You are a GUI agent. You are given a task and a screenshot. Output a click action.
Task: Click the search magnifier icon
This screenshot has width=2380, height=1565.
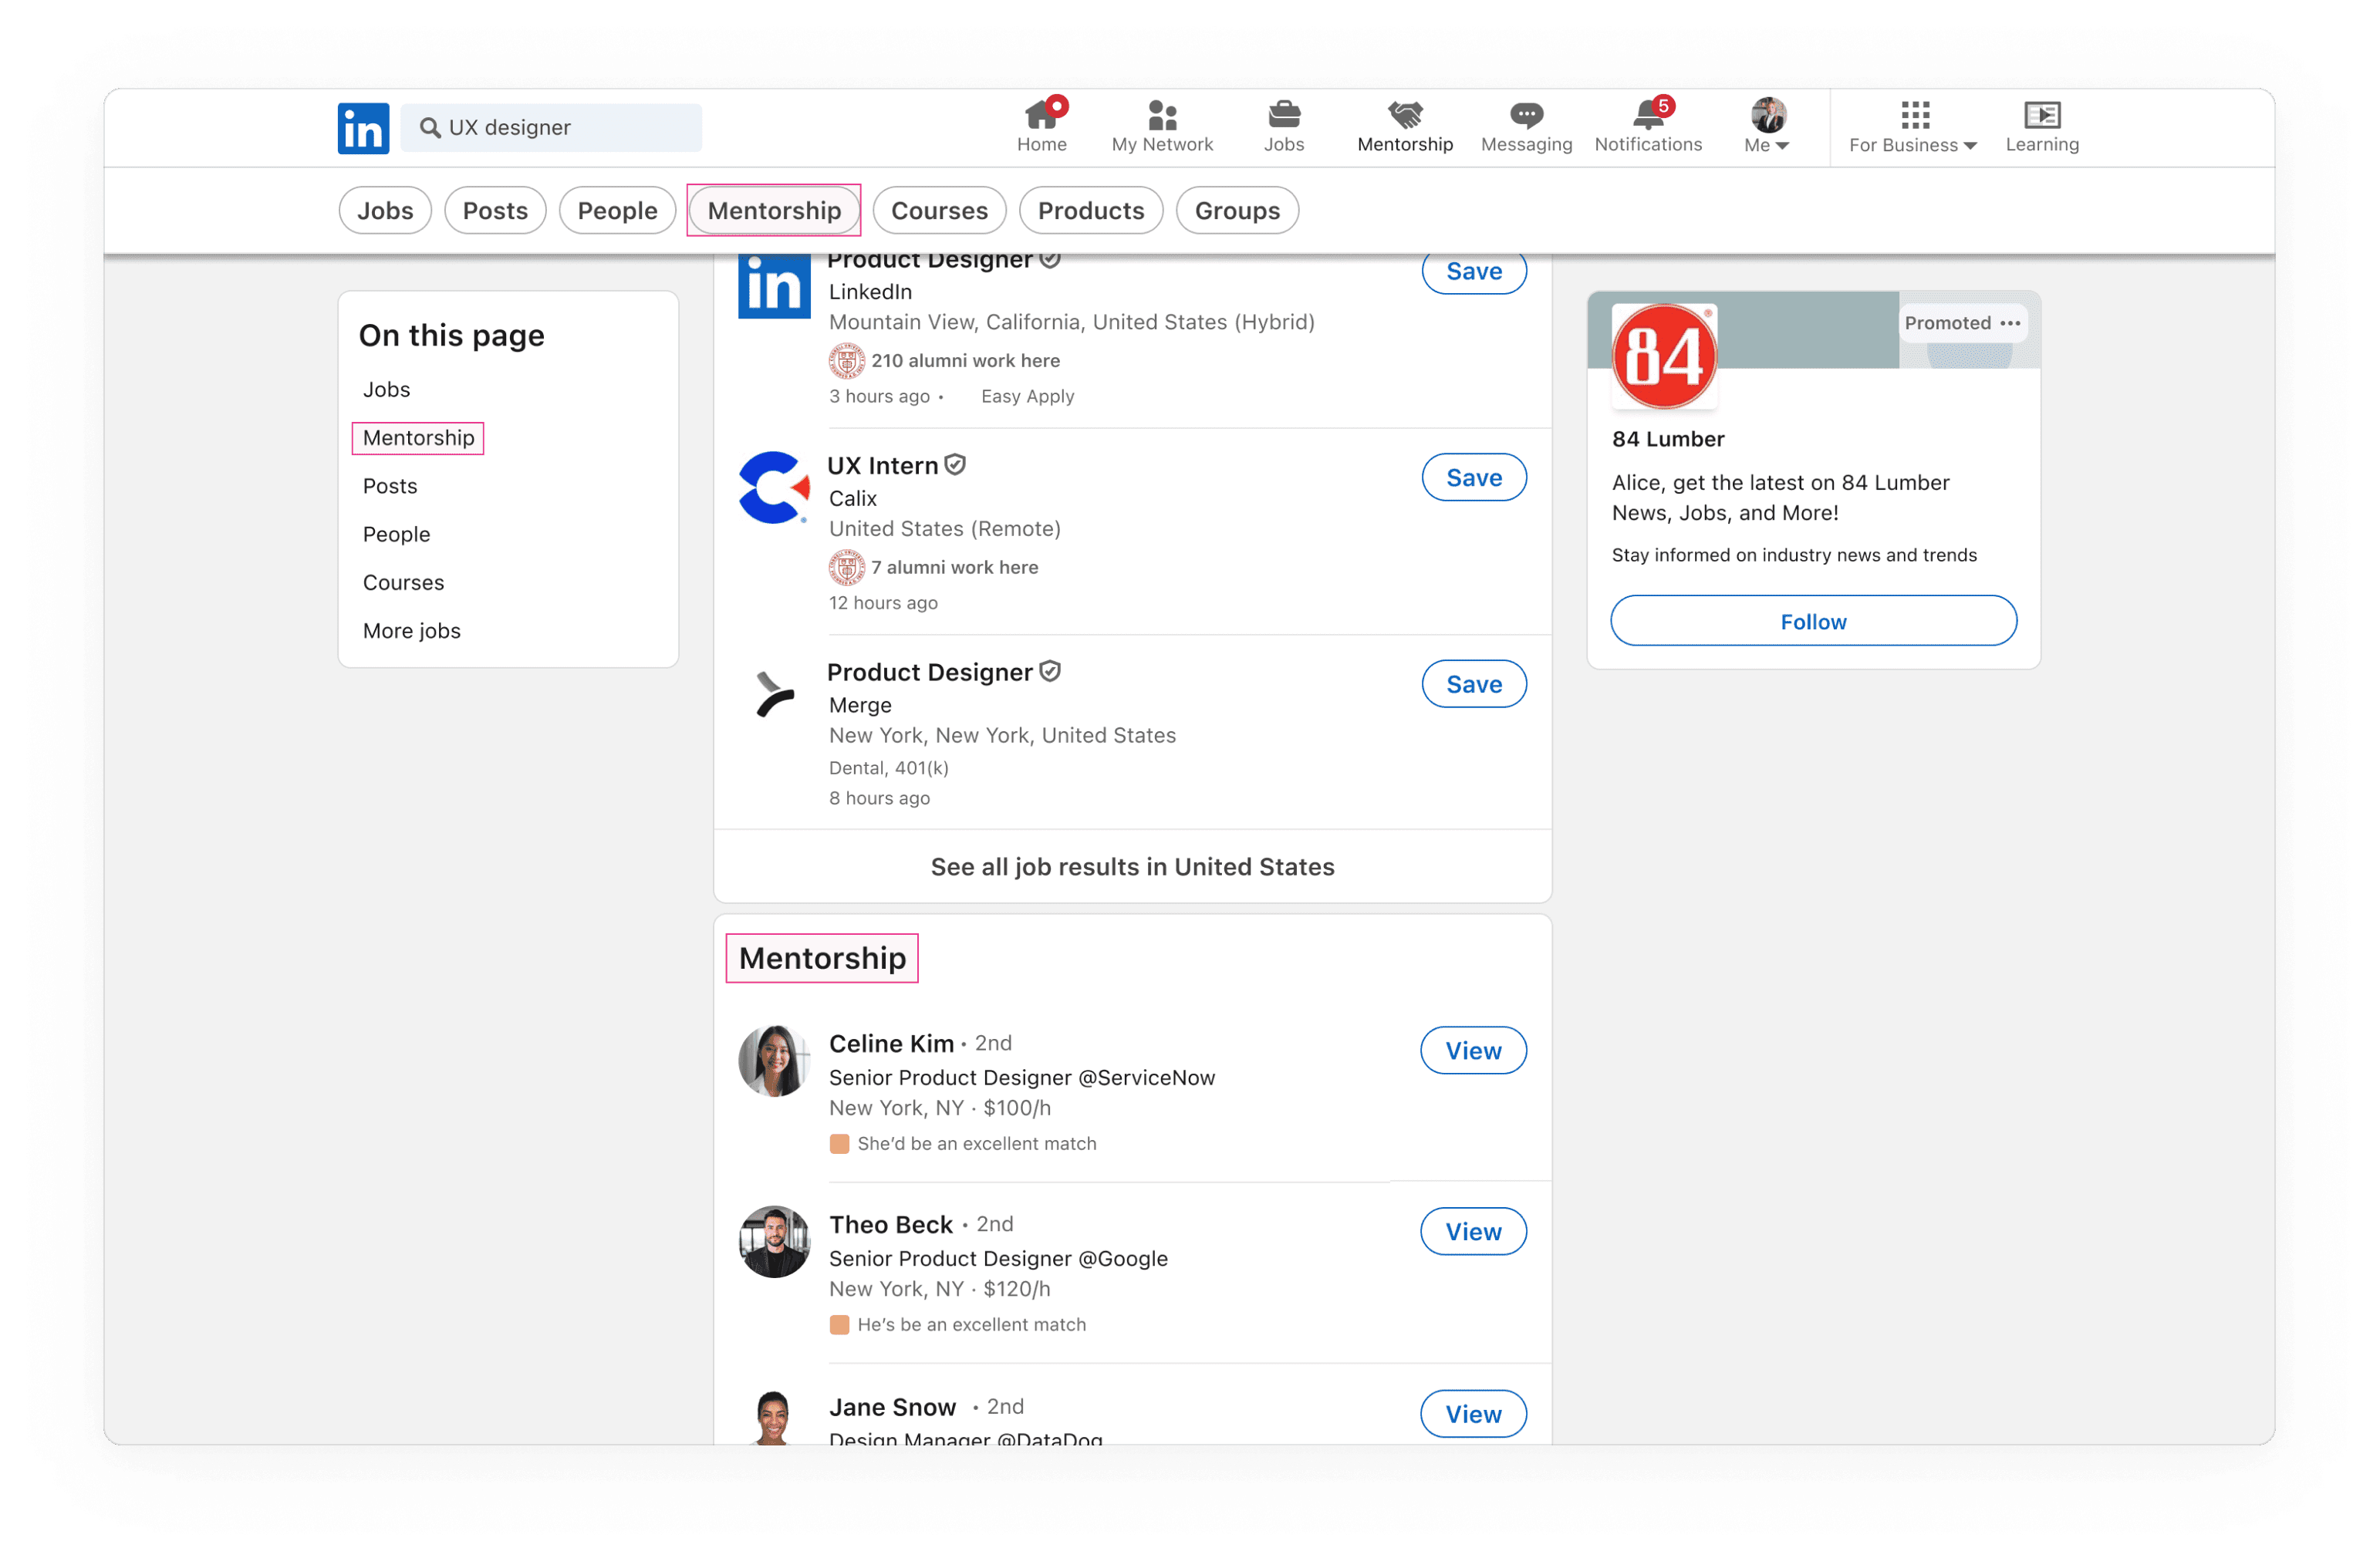[430, 128]
